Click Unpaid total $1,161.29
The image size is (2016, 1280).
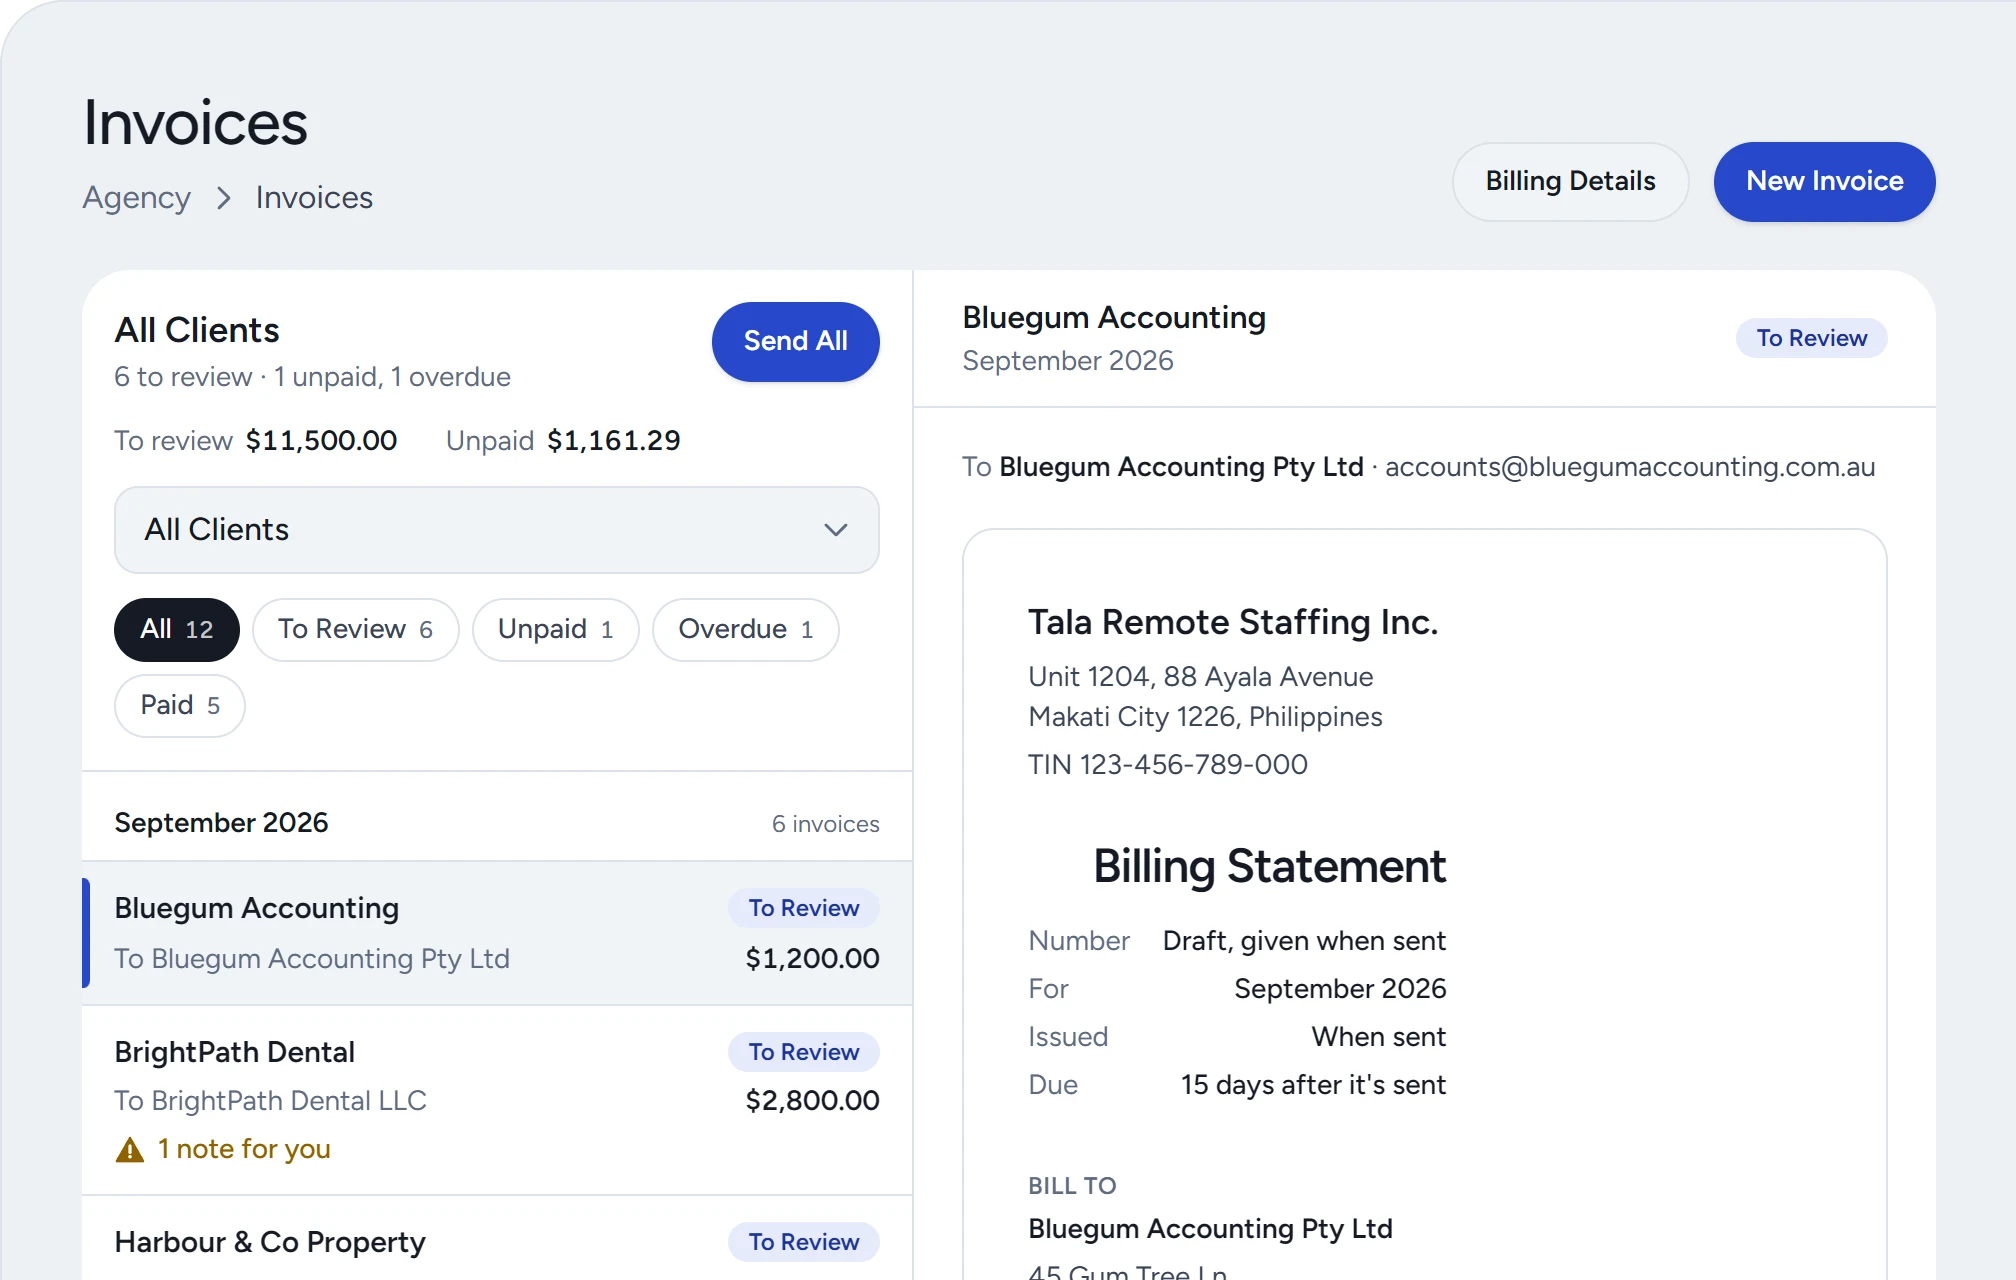click(614, 441)
